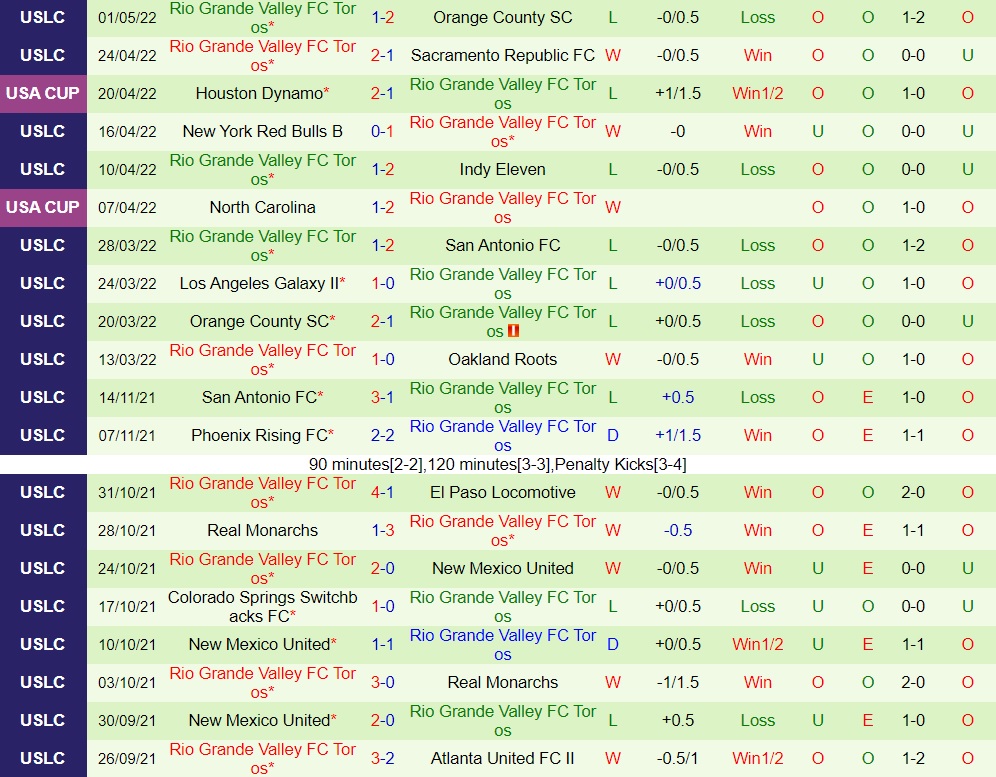This screenshot has width=996, height=777.
Task: Click the E marker in the 30/09/21 row
Action: click(868, 720)
